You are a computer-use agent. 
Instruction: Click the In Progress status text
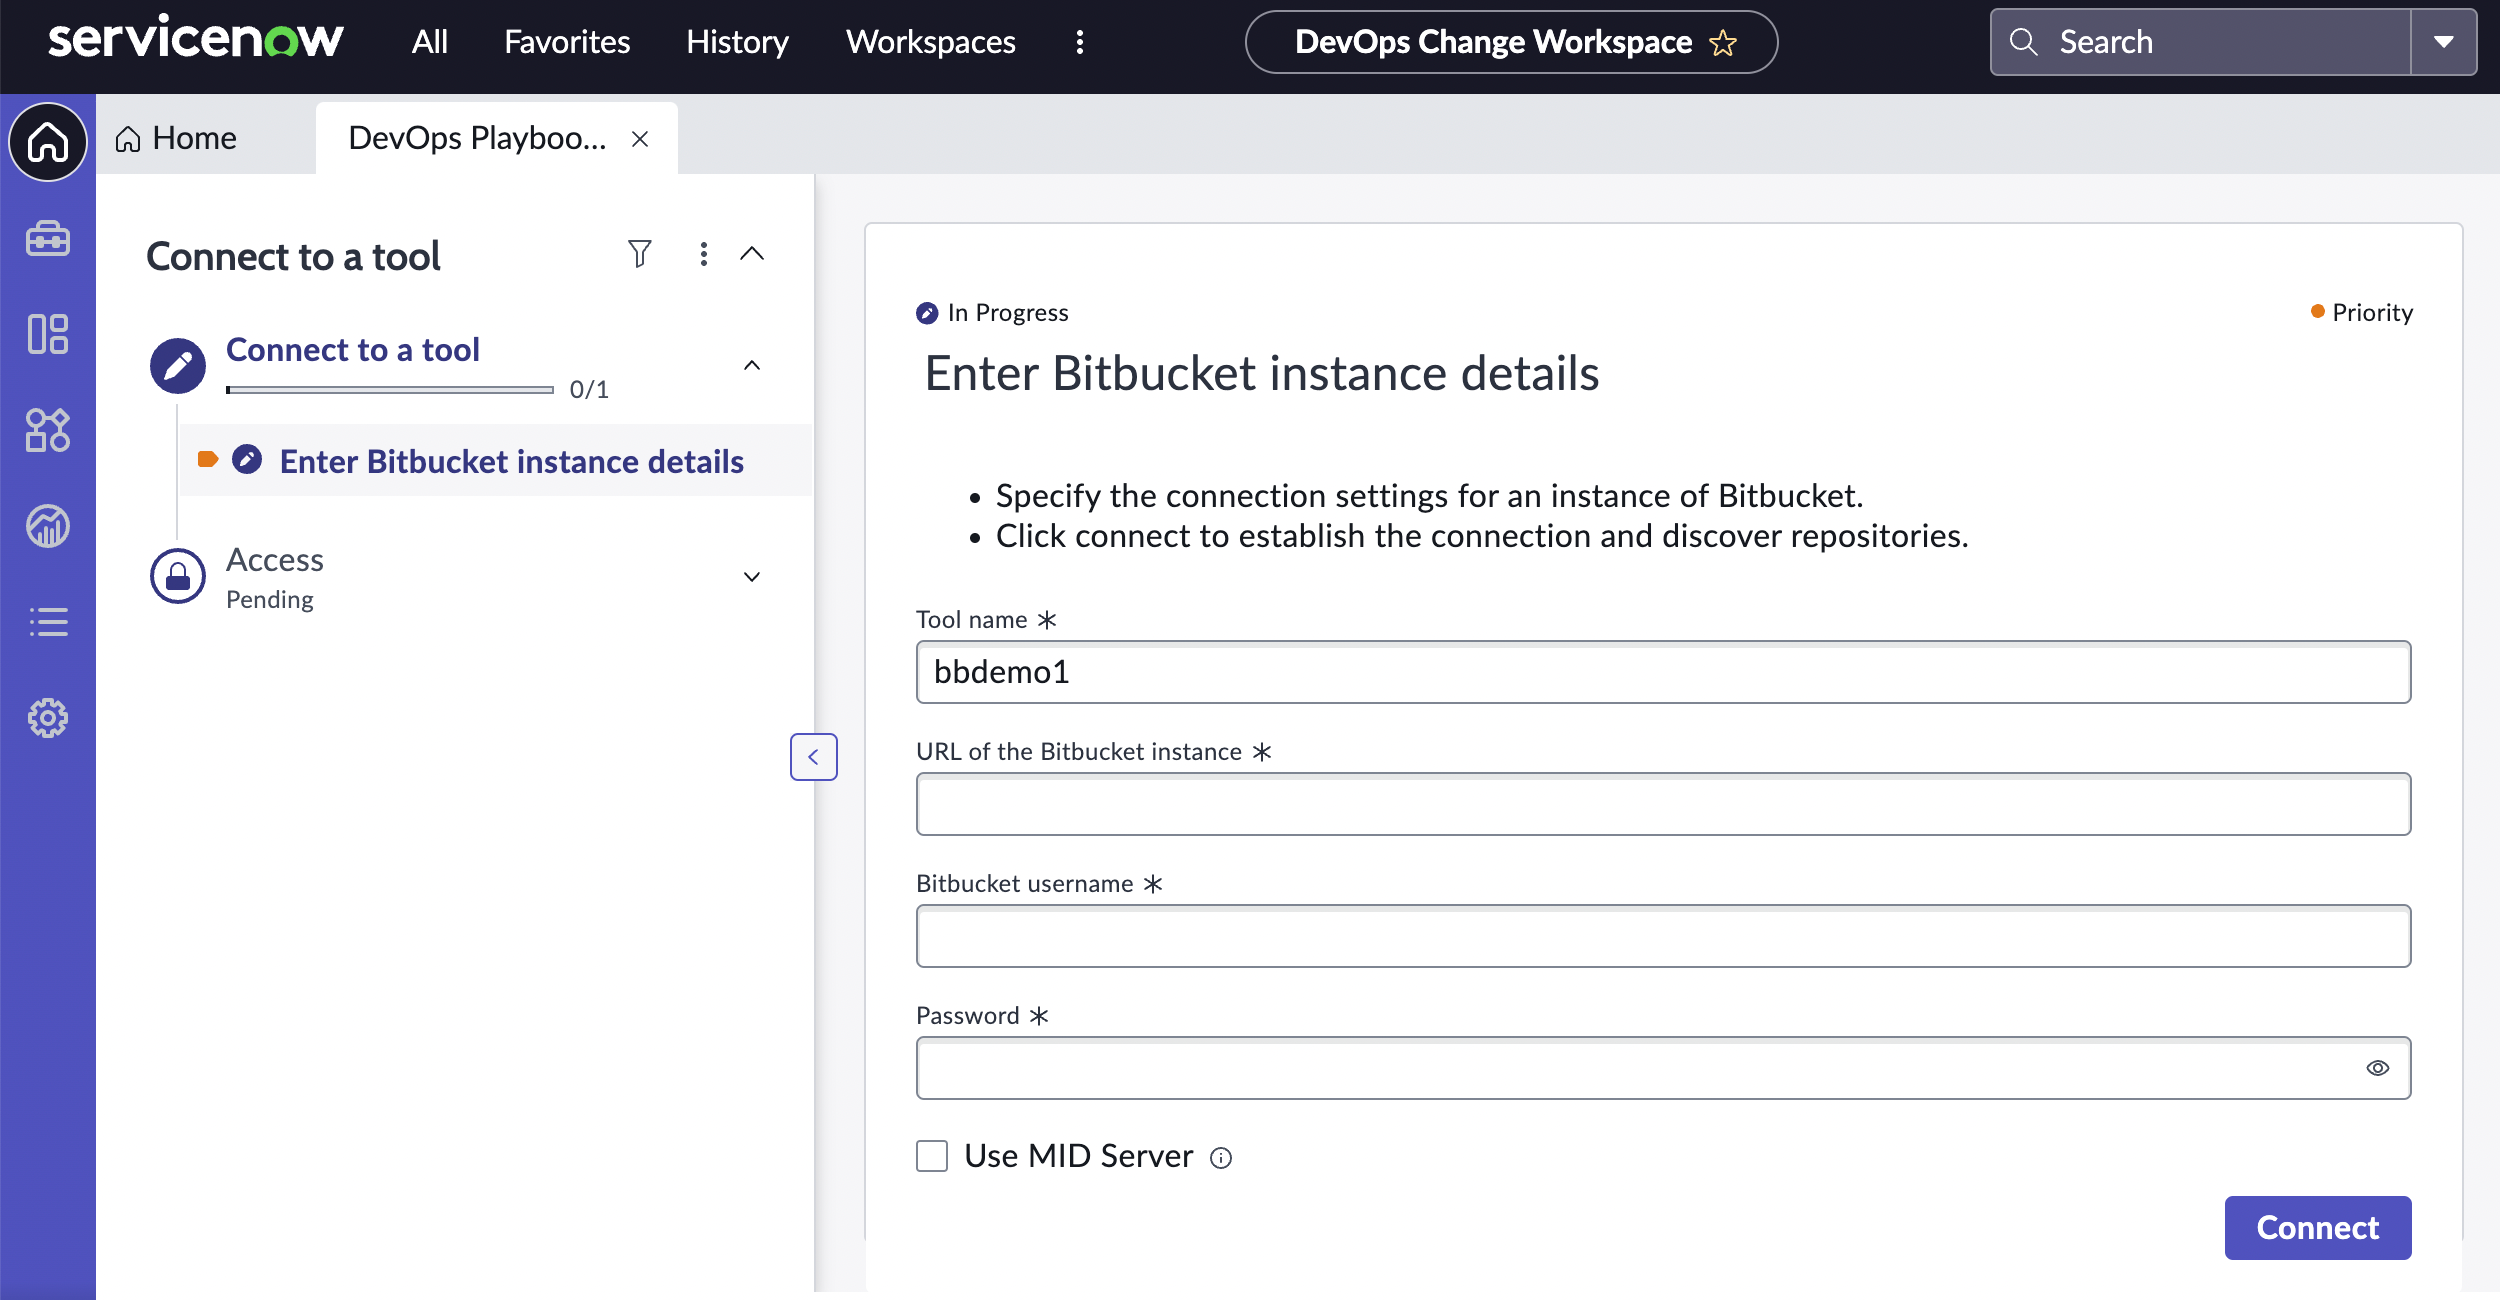coord(1008,313)
